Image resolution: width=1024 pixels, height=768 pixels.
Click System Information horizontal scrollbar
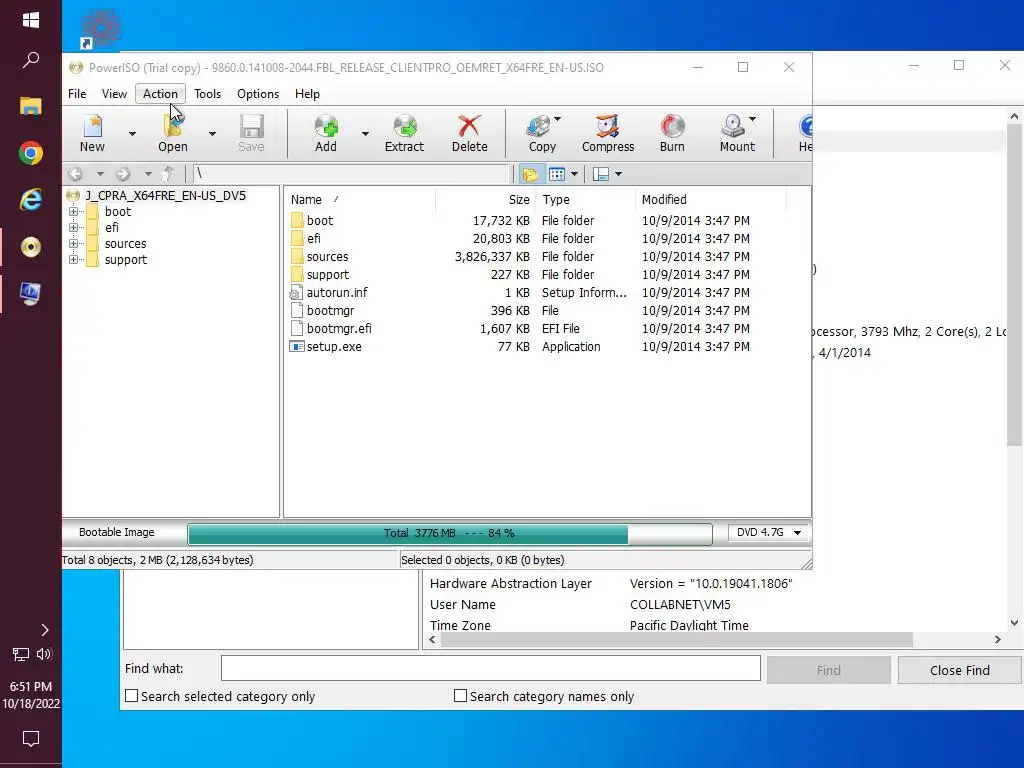(x=677, y=640)
